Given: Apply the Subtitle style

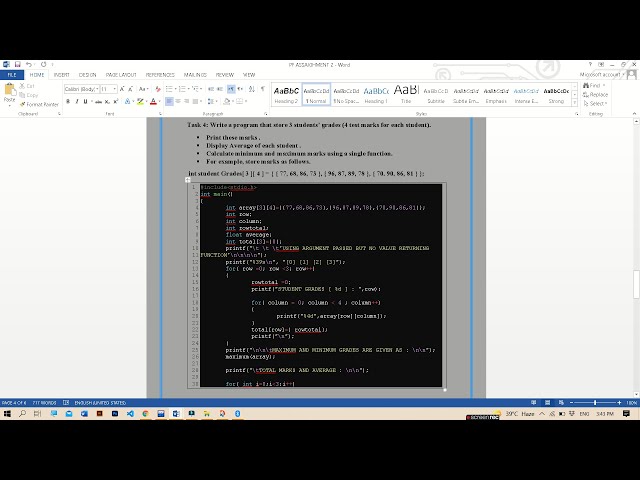Looking at the screenshot, I should [x=436, y=95].
